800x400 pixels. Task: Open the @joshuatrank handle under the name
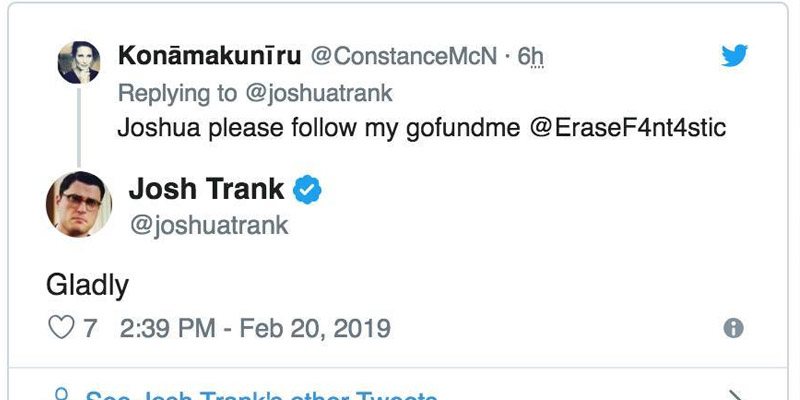pos(208,225)
